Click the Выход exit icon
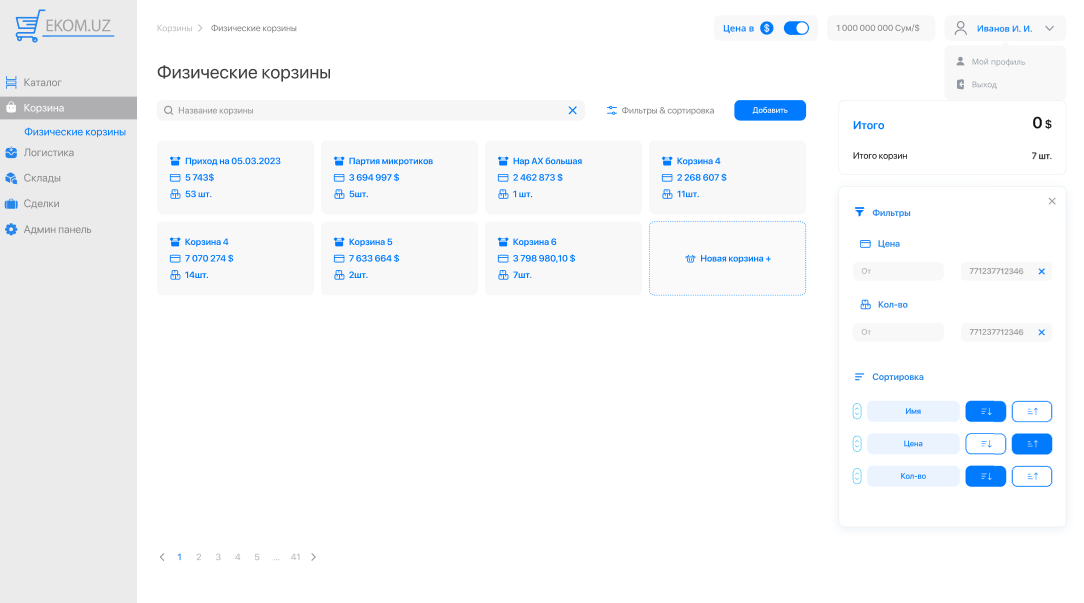 pos(960,84)
